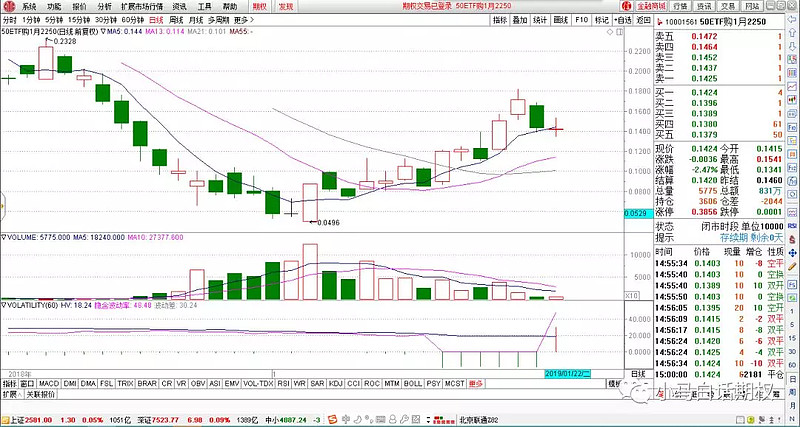The height and width of the screenshot is (427, 800).
Task: Open the 金融商城 button
Action: tap(652, 7)
